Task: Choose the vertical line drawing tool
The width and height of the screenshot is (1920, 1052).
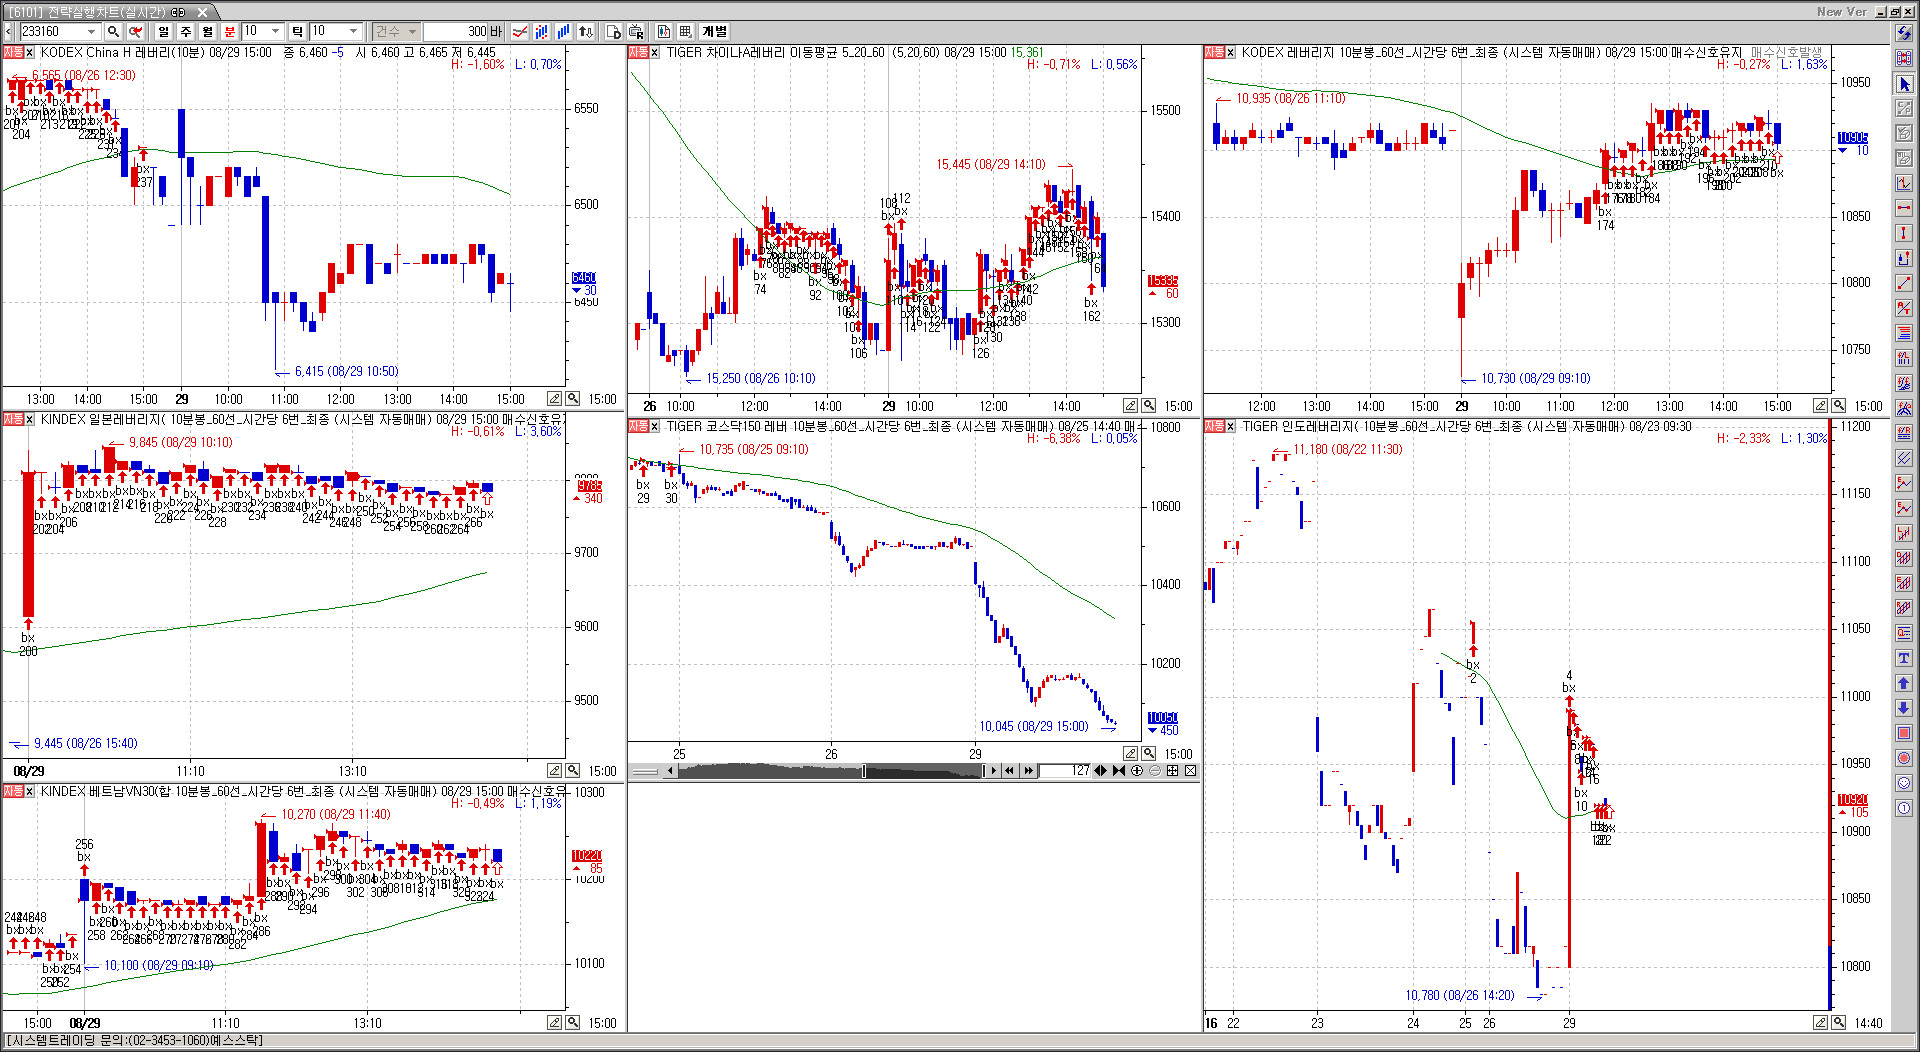Action: 1904,233
